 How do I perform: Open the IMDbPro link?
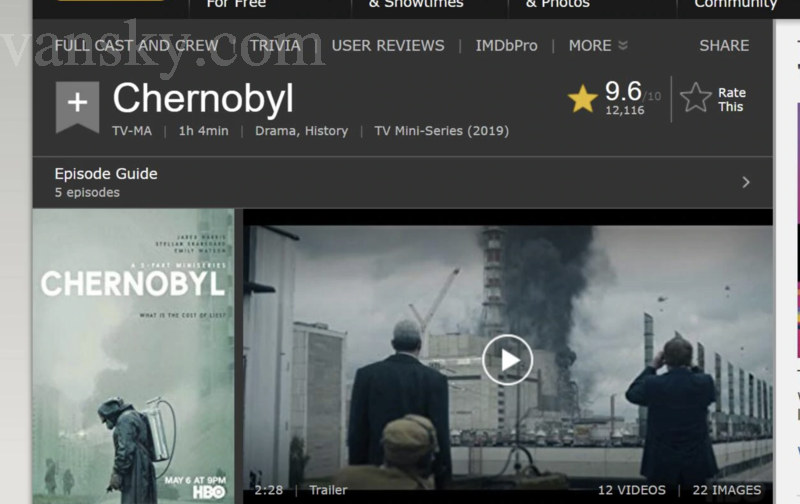tap(506, 45)
